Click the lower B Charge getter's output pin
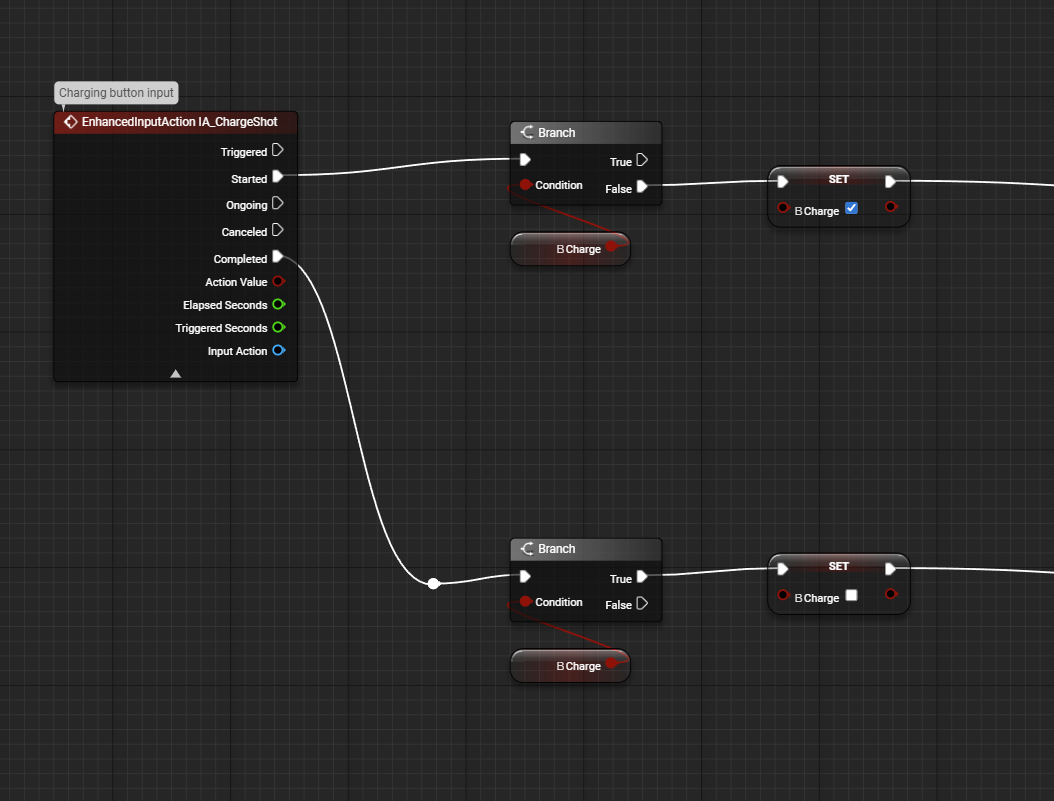Screen dimensions: 1054x801 612,663
